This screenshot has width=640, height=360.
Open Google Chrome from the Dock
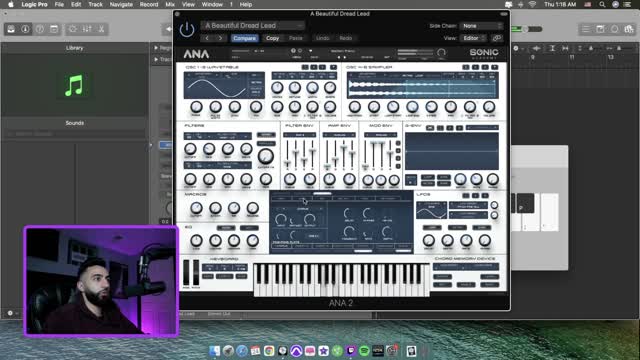click(x=269, y=351)
